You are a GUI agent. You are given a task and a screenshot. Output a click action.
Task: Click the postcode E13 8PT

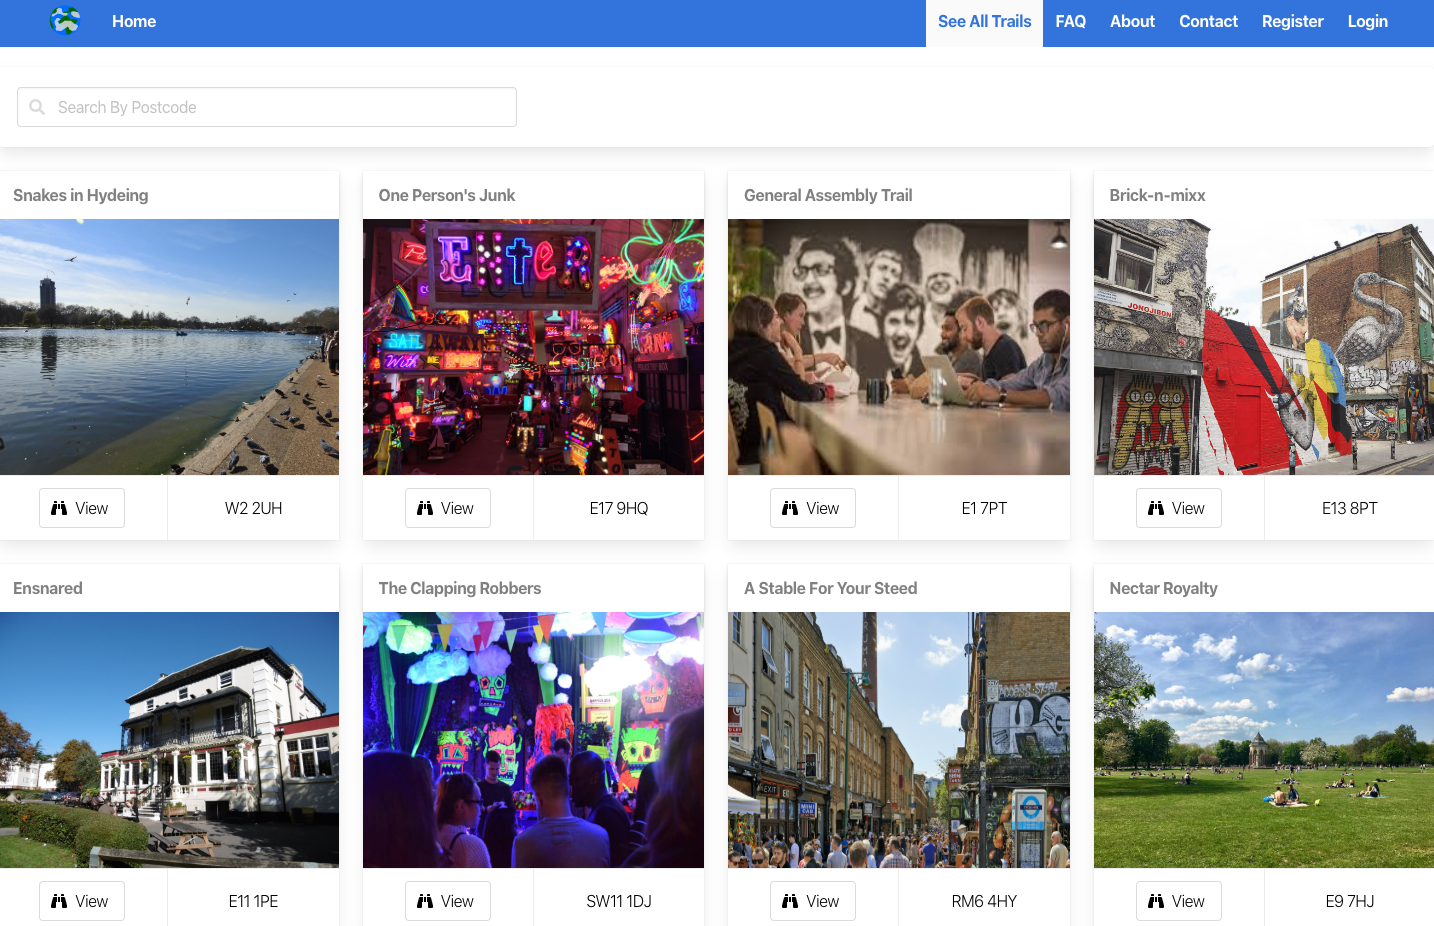point(1350,508)
